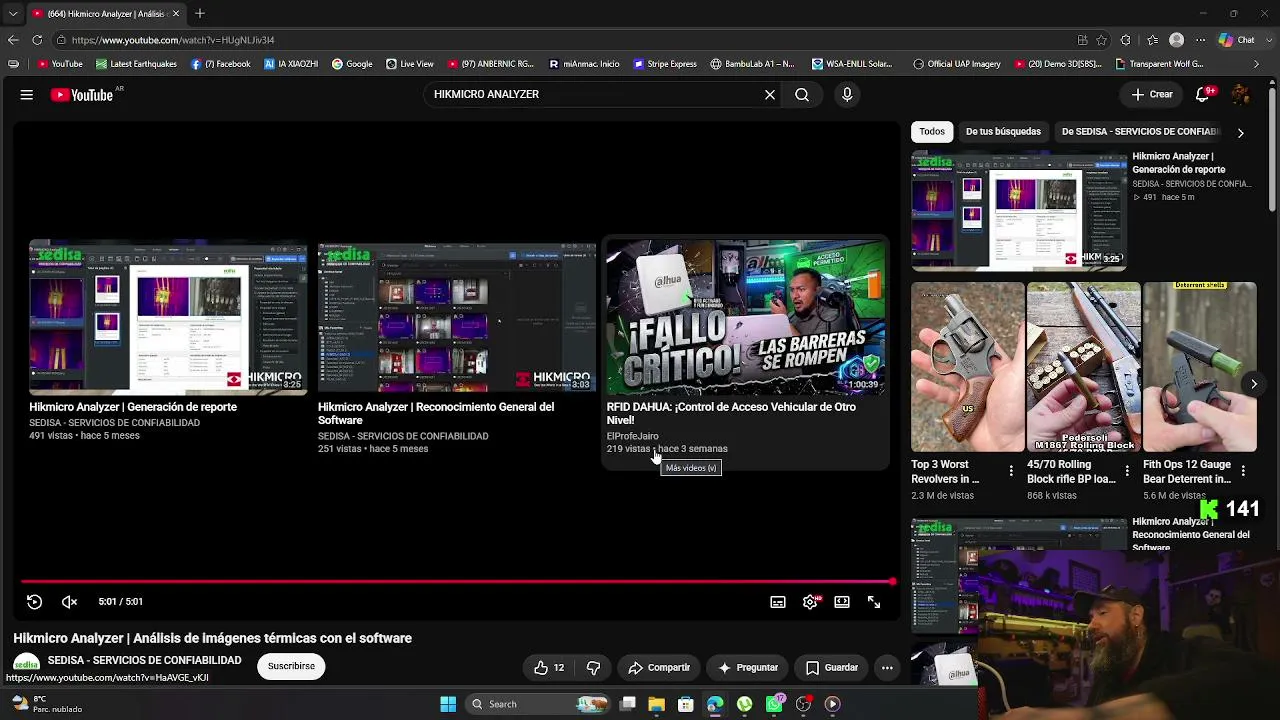Replay the video from the start
Screen dimensions: 1280x720
pyautogui.click(x=34, y=602)
